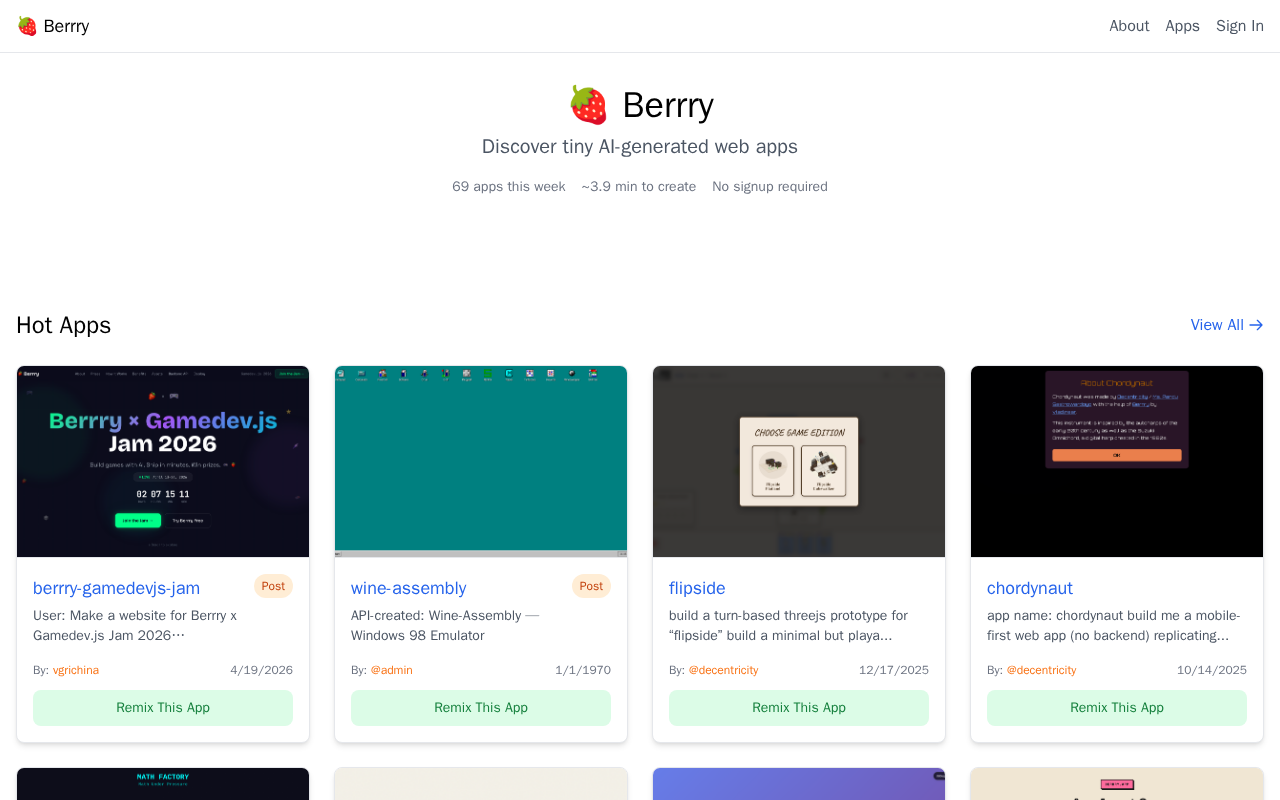Click the '69 apps this week' stat
The image size is (1280, 800).
coord(509,187)
